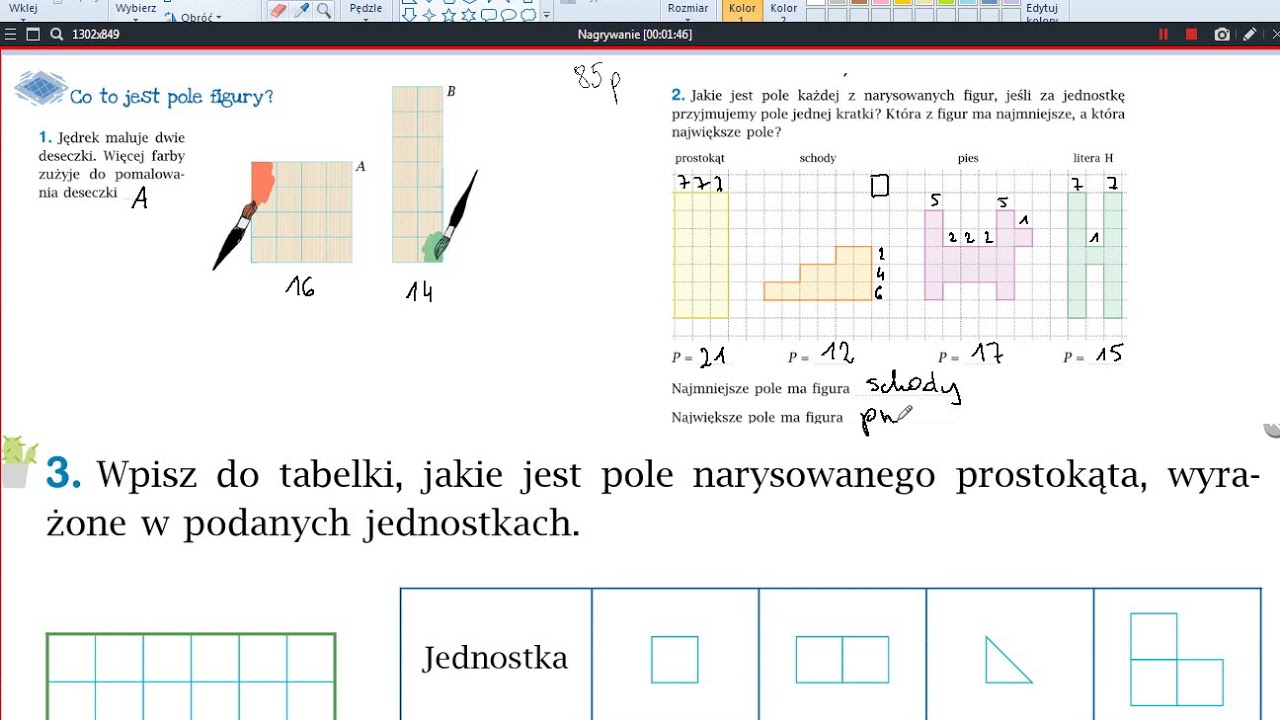Select the Color picker eyedropper tool
Screen dimensions: 1280x720
coord(301,10)
